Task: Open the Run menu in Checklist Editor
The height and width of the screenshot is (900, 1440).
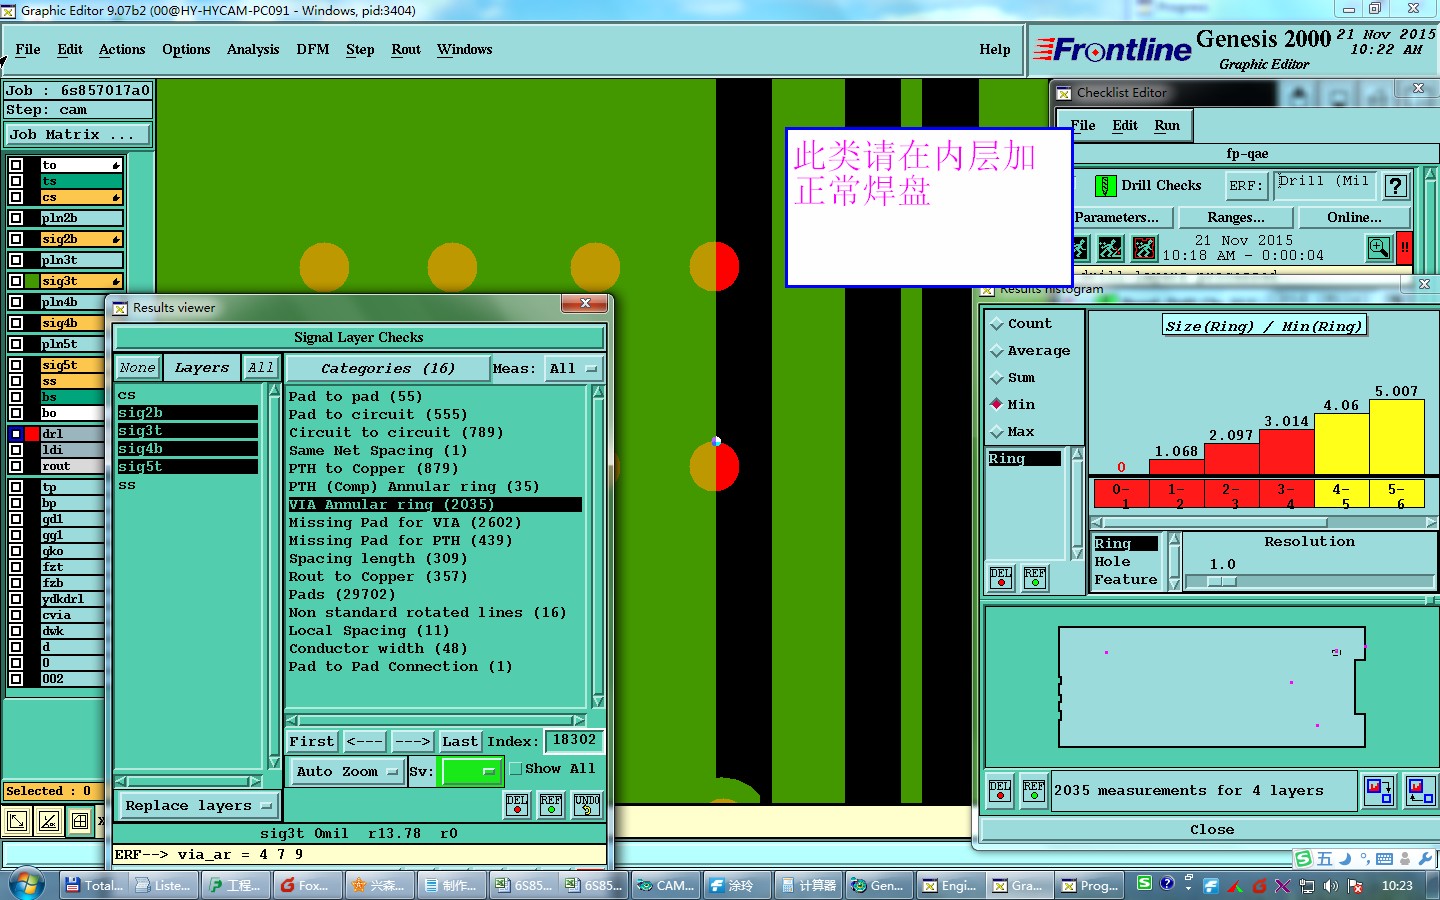Action: tap(1167, 126)
